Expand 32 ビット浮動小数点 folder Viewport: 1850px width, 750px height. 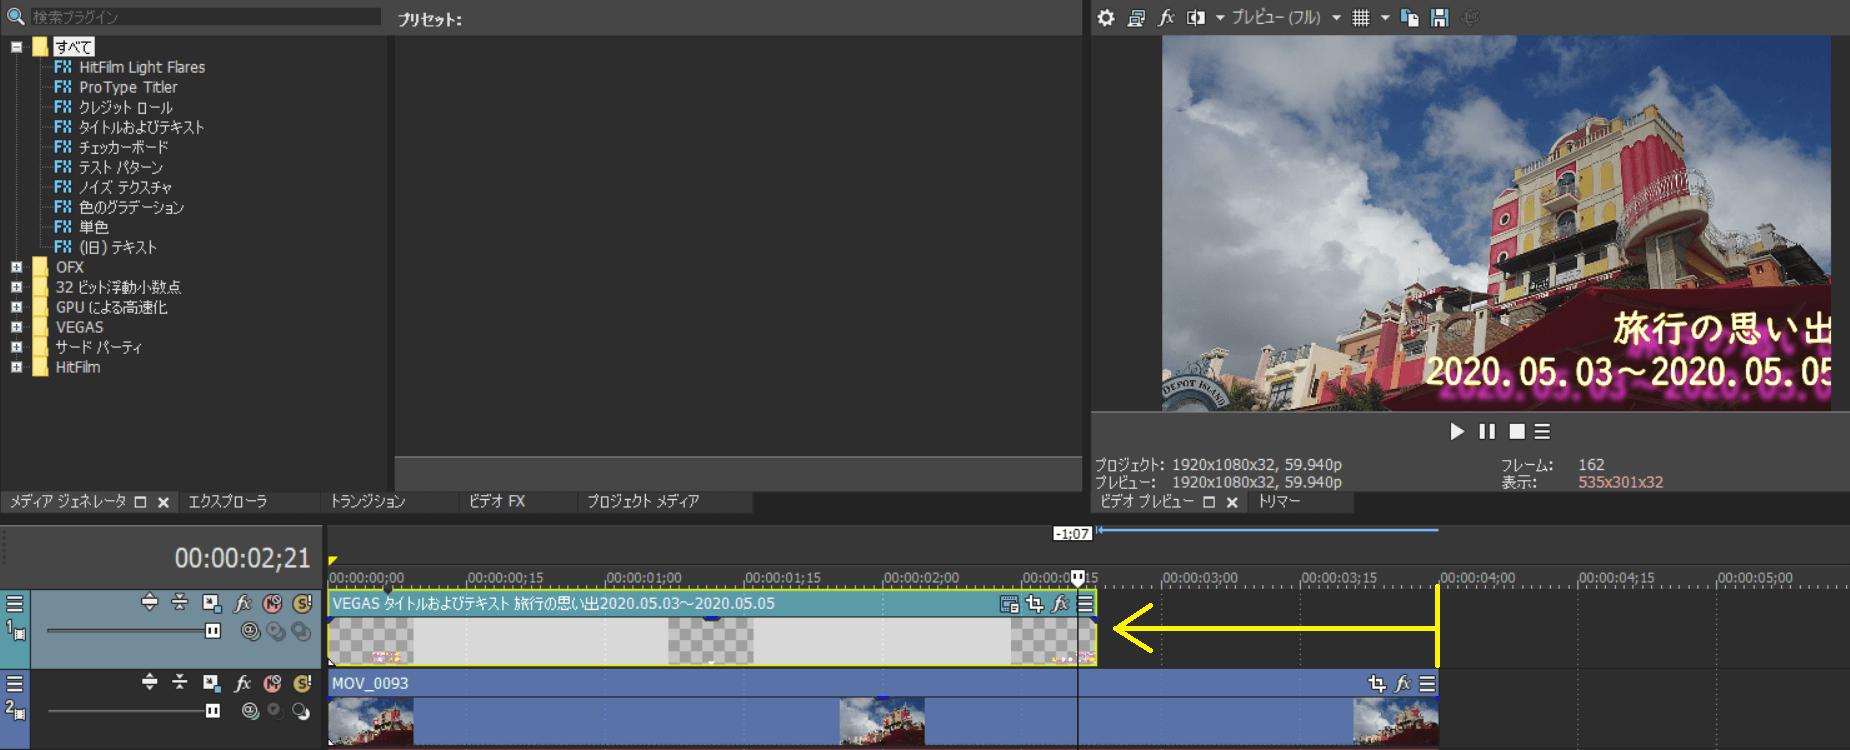coord(17,287)
